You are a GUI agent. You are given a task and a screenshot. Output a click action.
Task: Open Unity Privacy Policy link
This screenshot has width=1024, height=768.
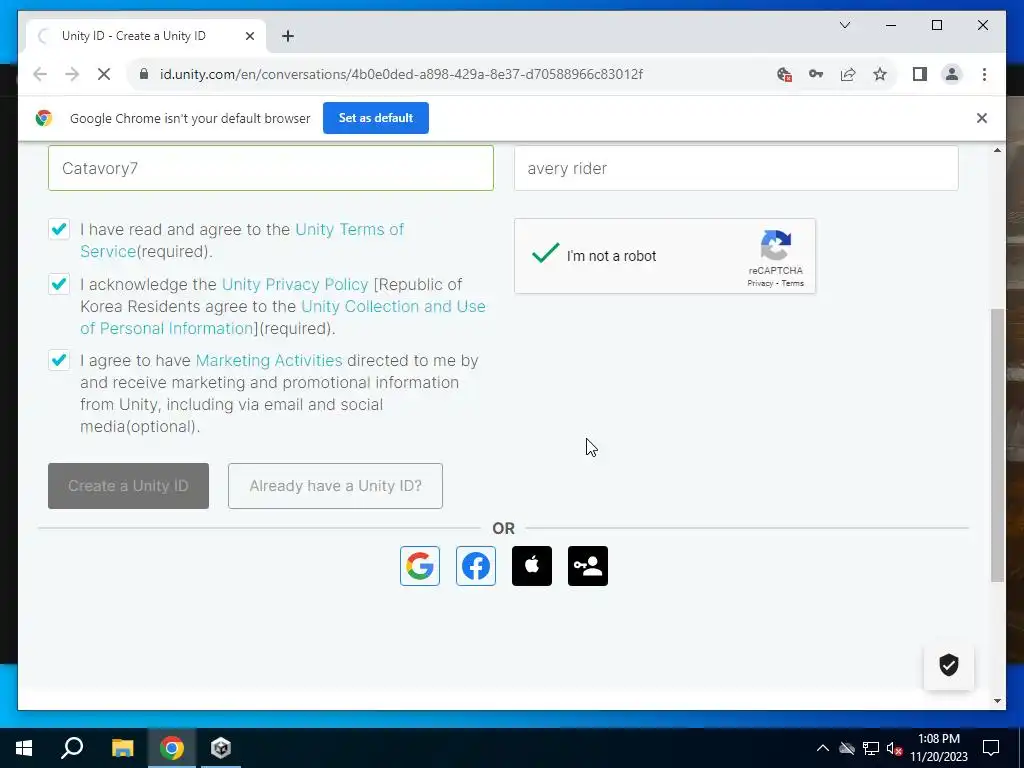pyautogui.click(x=295, y=285)
